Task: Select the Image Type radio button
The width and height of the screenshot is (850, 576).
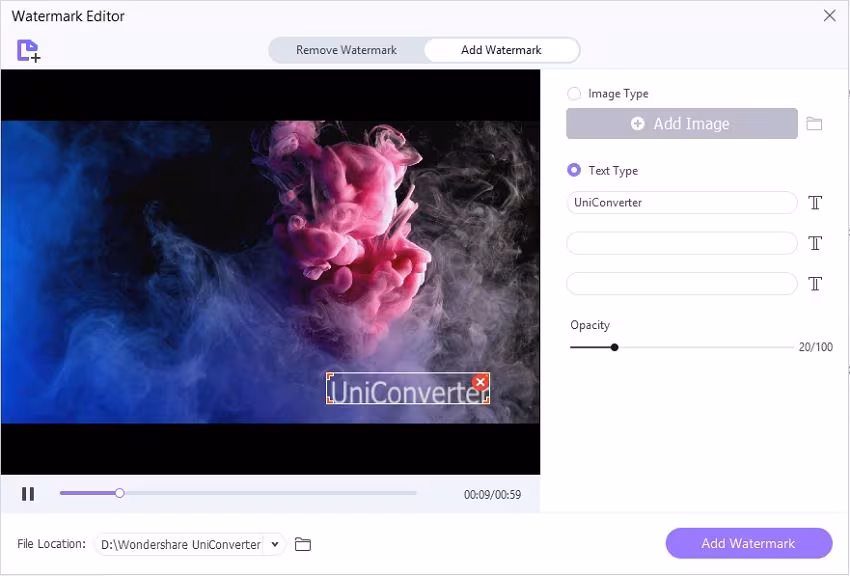Action: tap(574, 94)
